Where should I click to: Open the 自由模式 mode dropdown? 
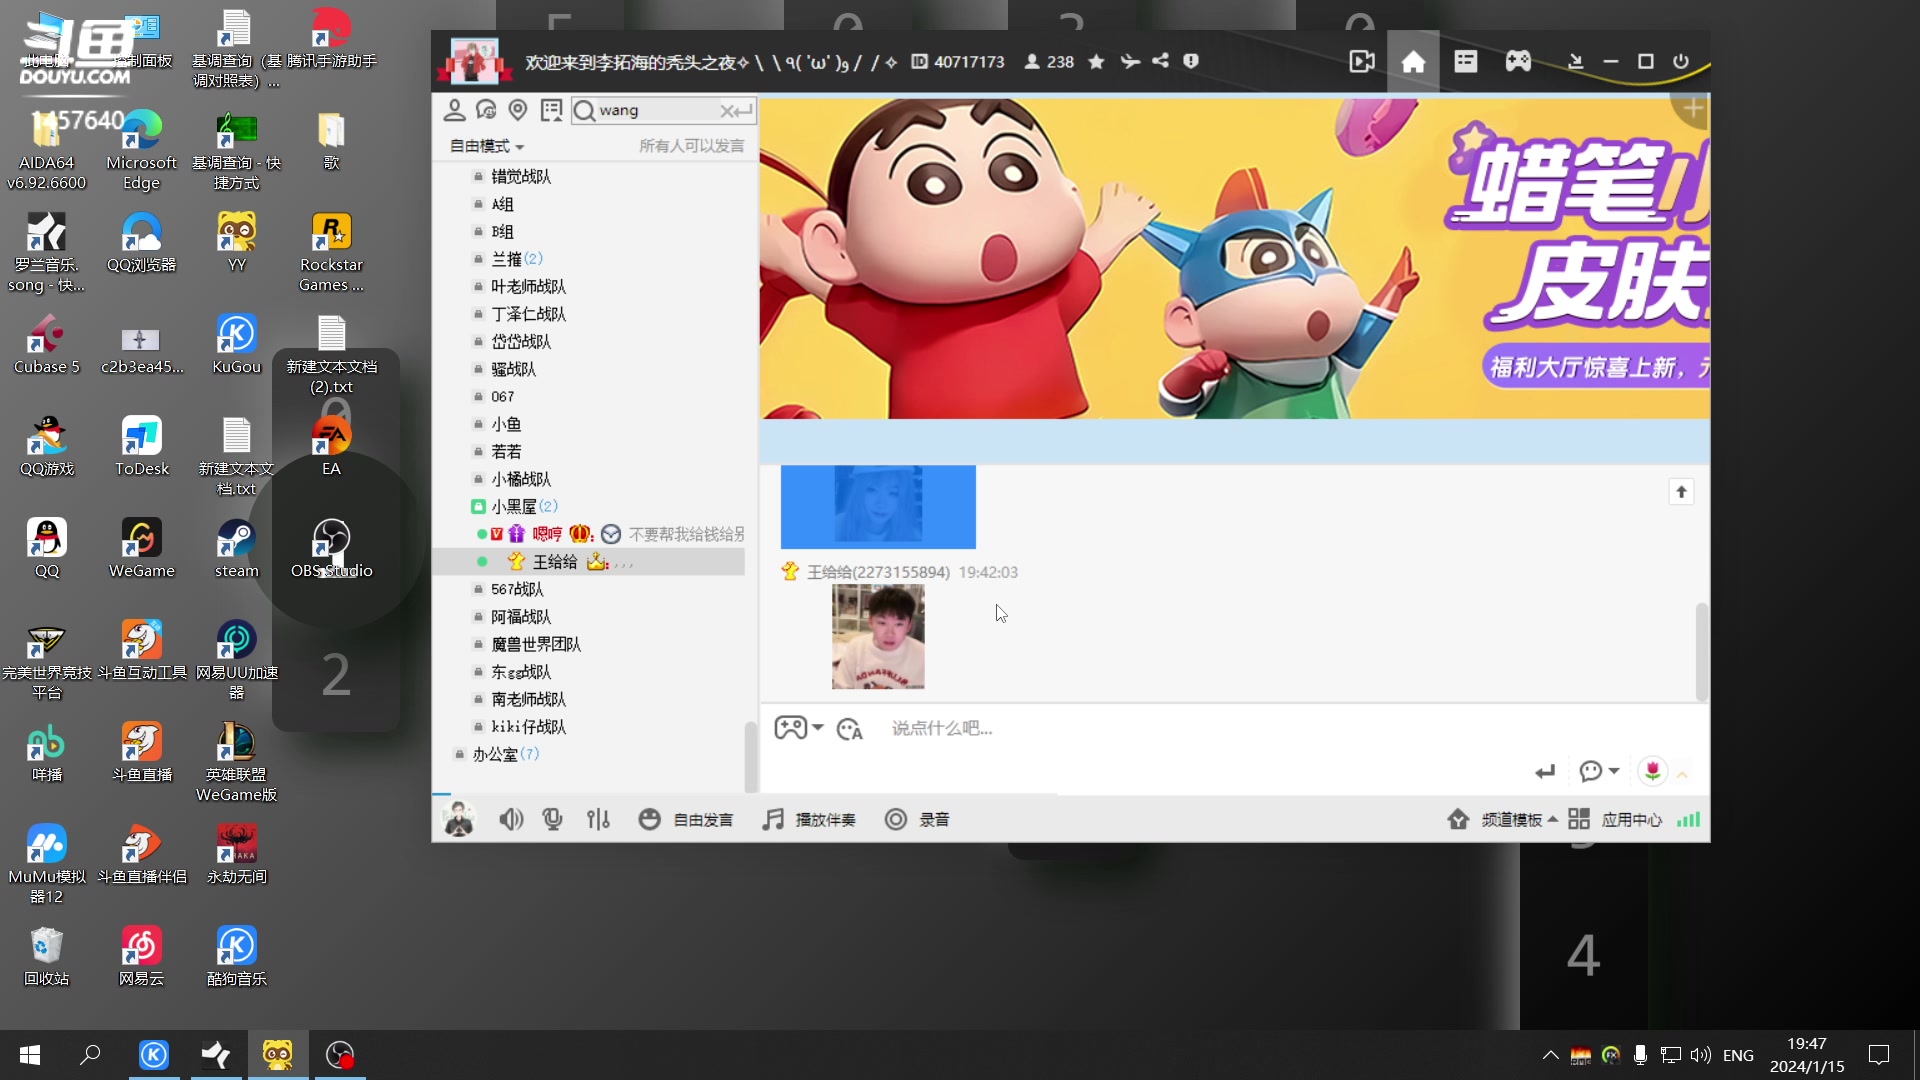(x=484, y=146)
